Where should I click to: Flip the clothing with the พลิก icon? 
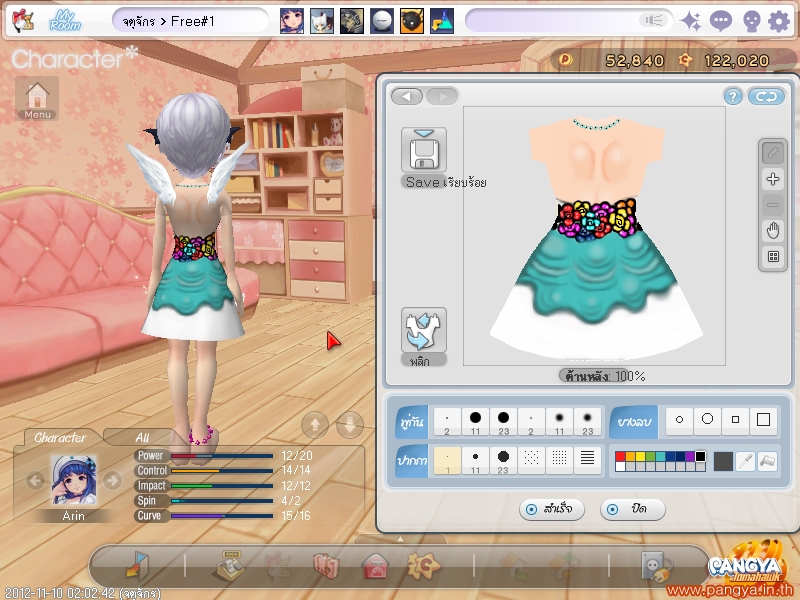tap(423, 330)
